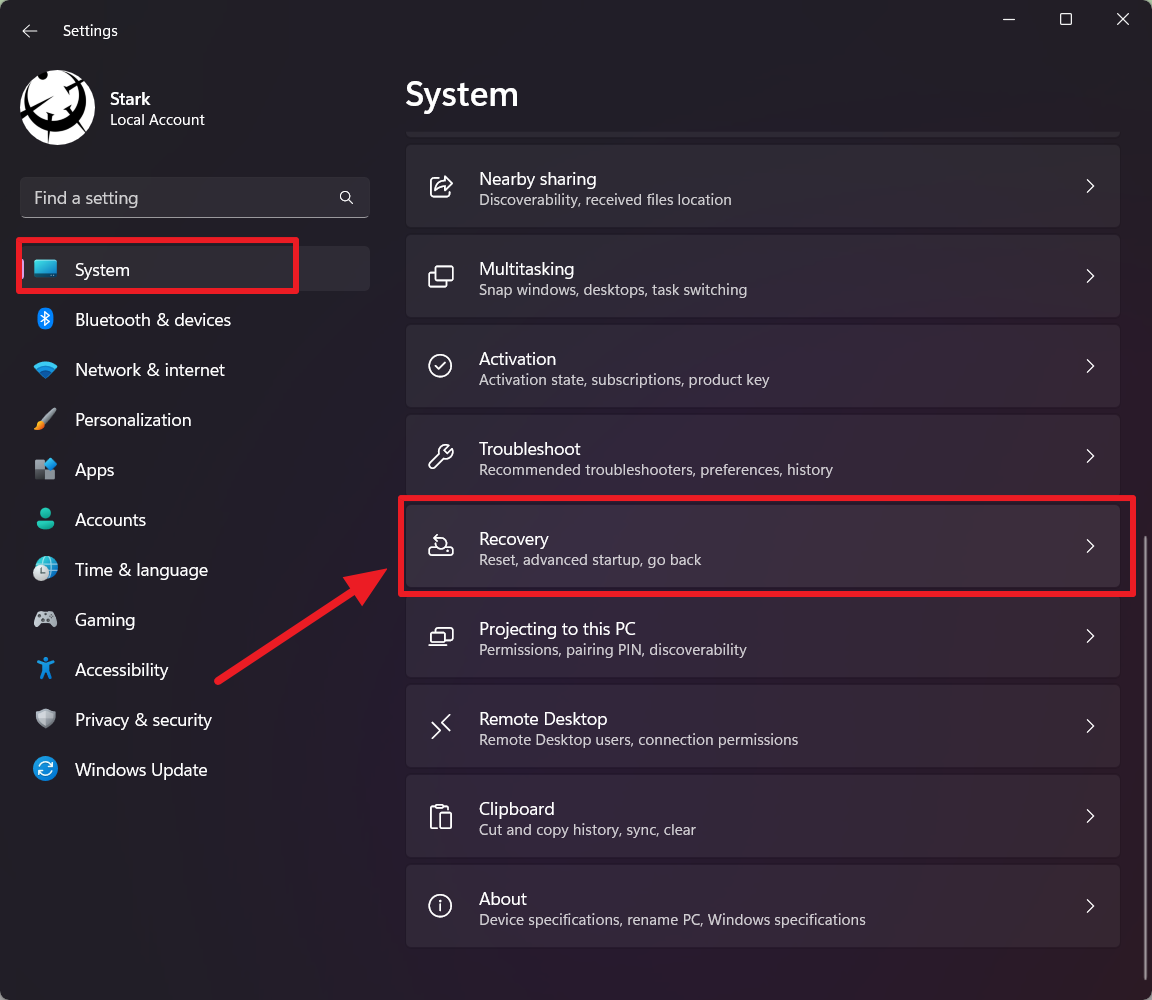1152x1000 pixels.
Task: Click the Time & language label
Action: [x=142, y=570]
